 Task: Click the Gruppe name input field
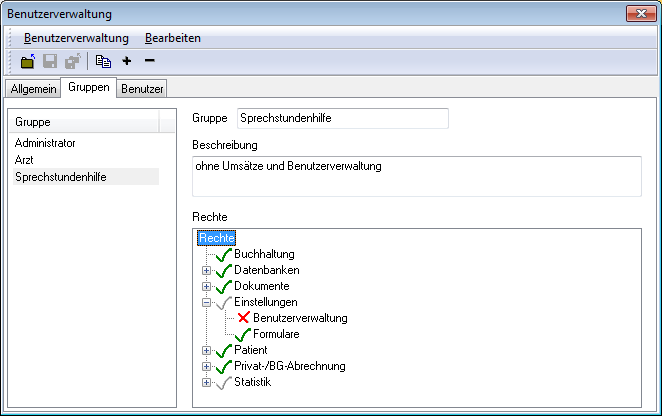tap(342, 118)
